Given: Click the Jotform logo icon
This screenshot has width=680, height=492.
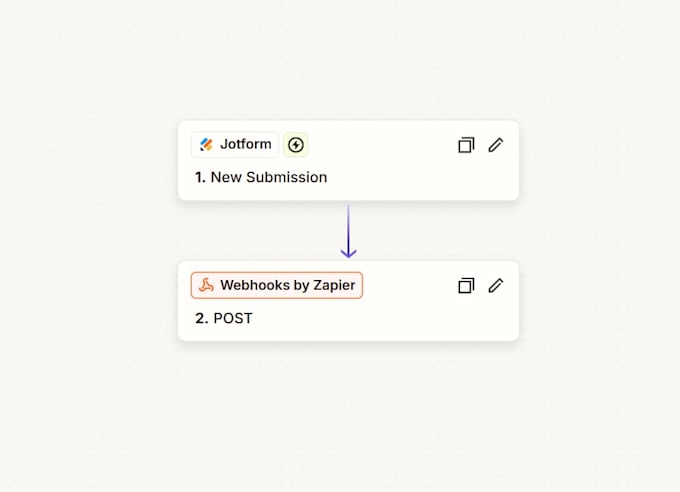Looking at the screenshot, I should pos(206,144).
